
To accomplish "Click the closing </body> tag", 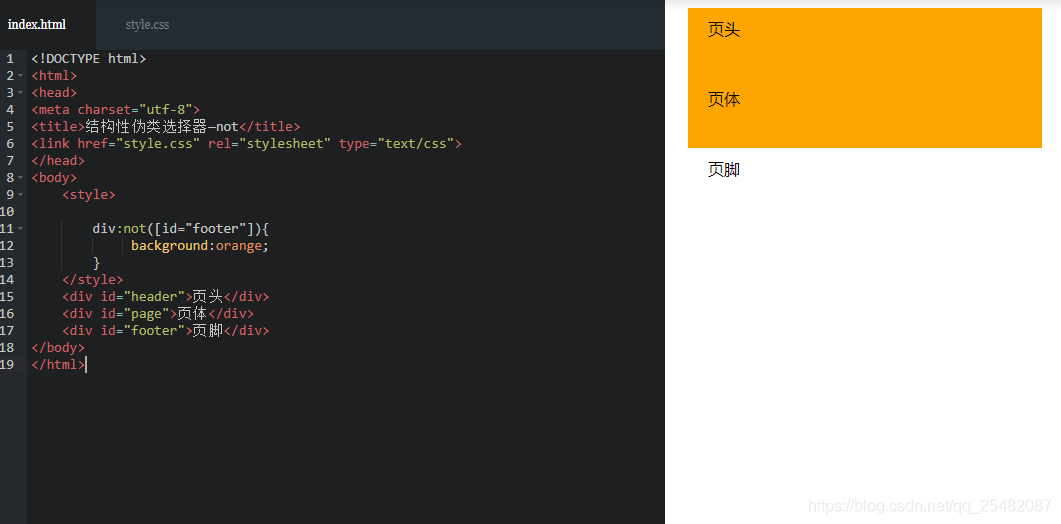I will 58,347.
